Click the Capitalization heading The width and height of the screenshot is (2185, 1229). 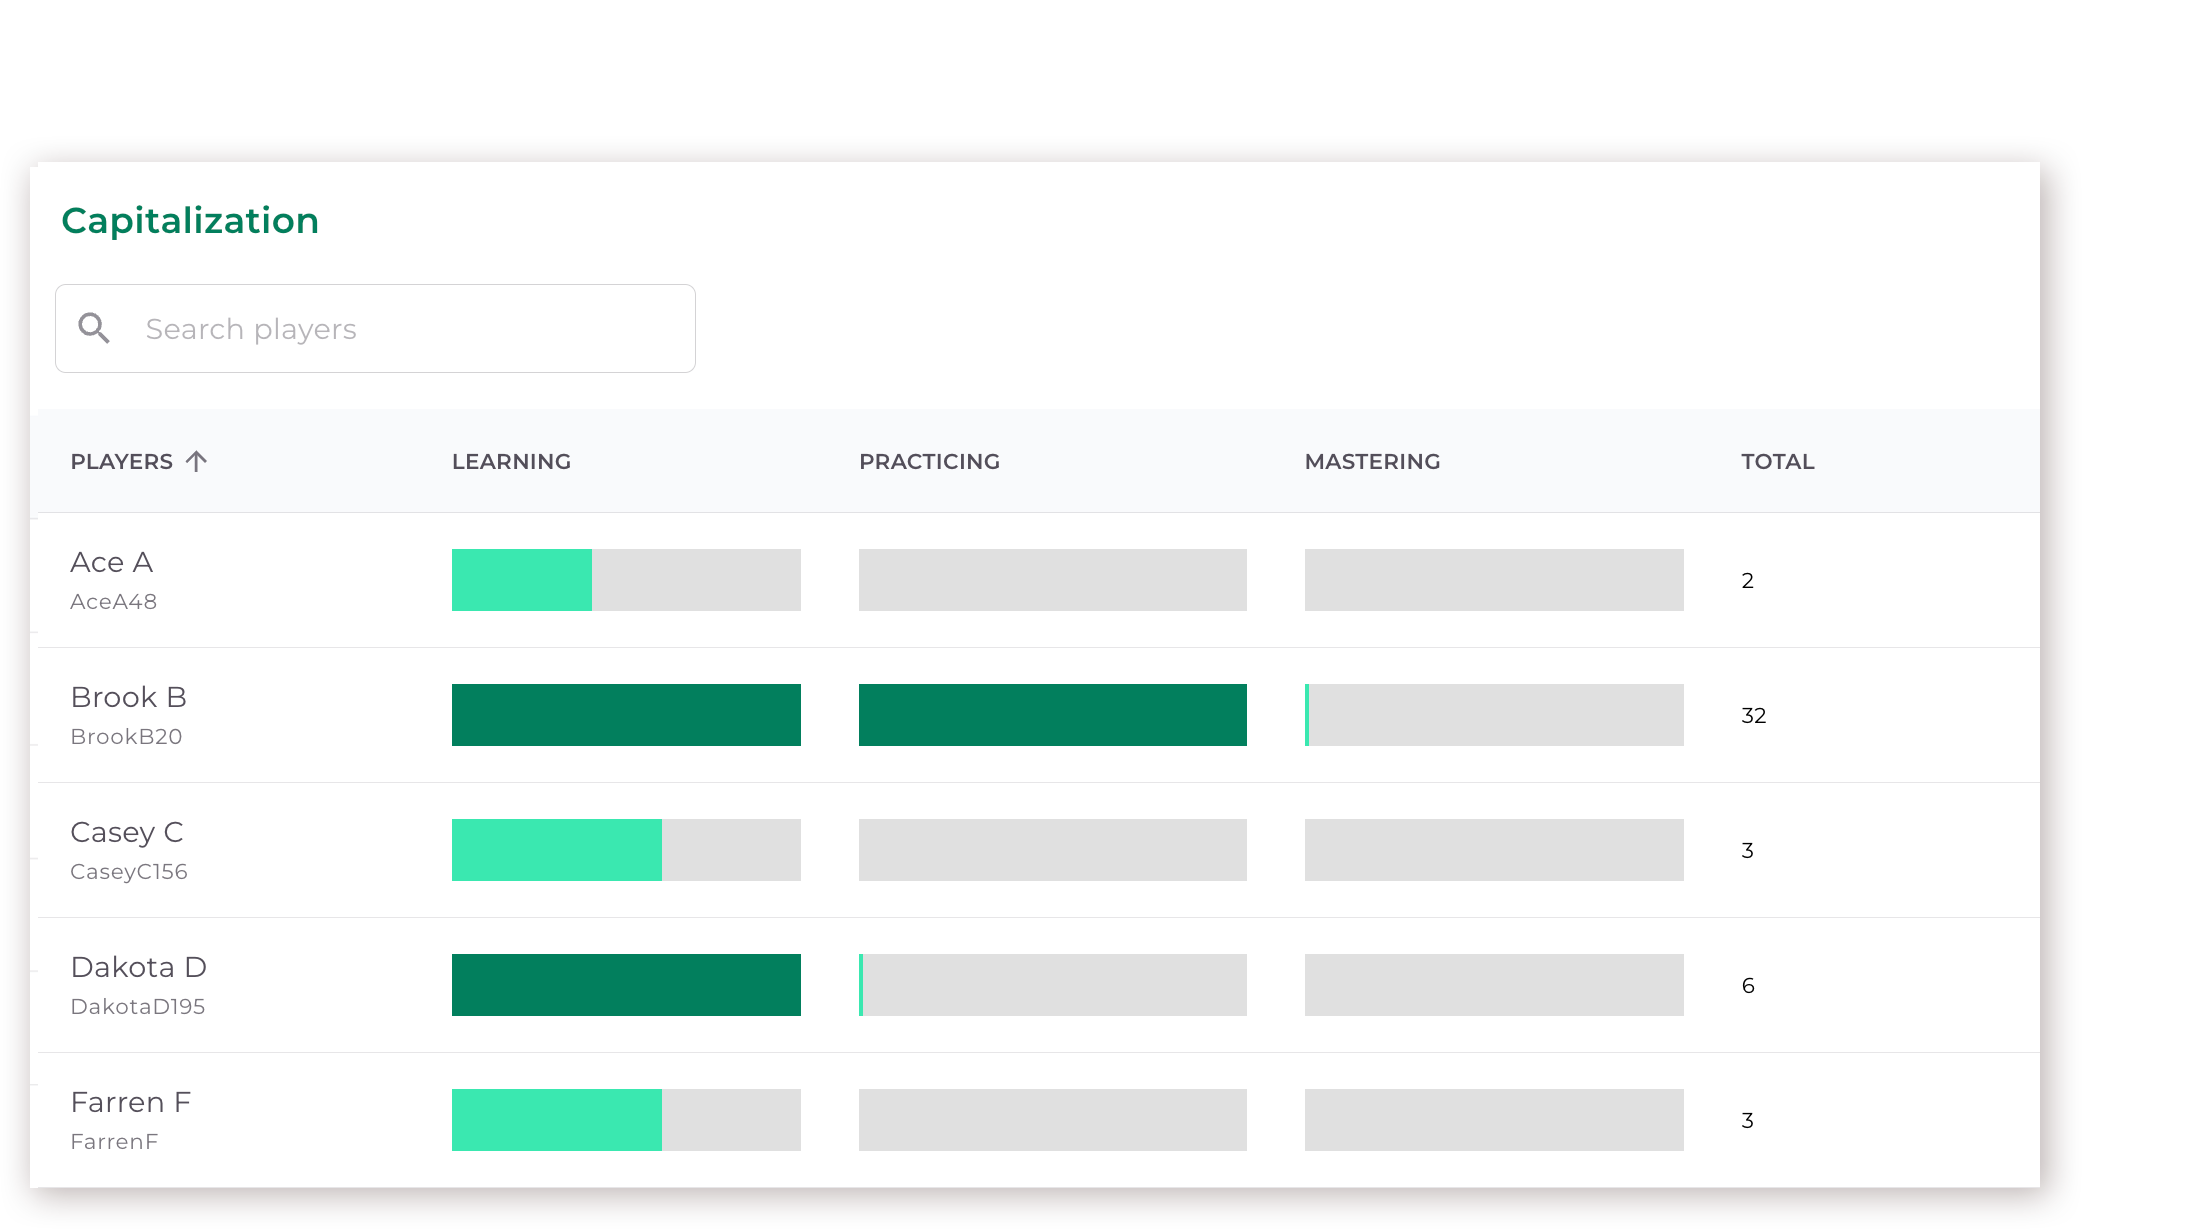click(x=190, y=220)
